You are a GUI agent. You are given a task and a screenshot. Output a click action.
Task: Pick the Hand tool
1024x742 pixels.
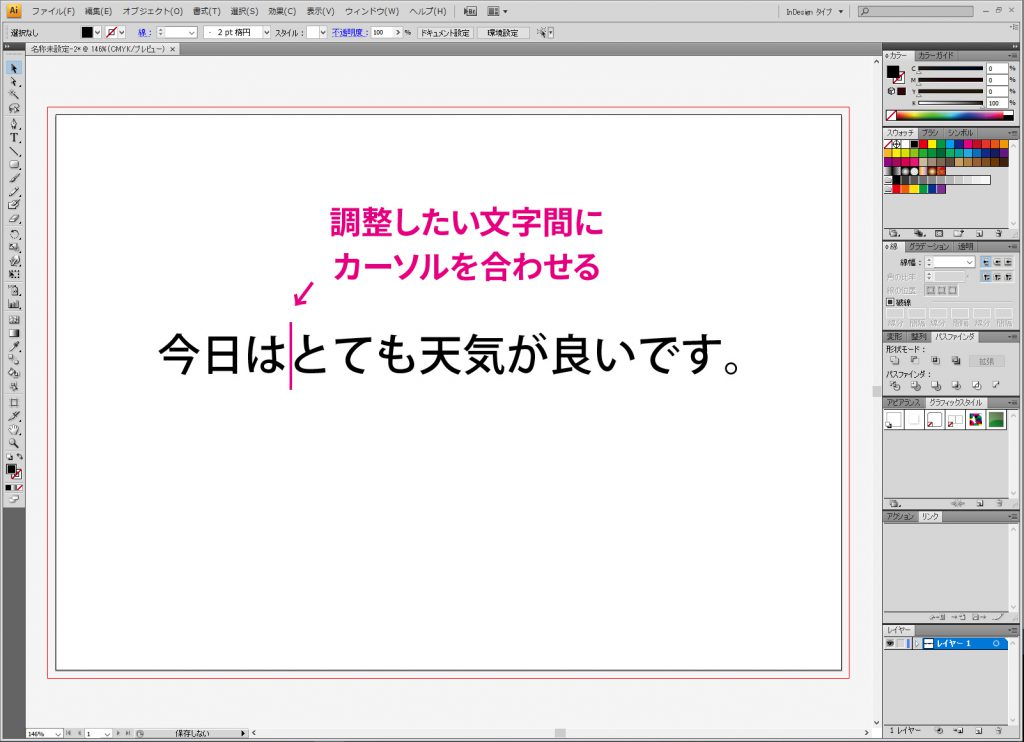(14, 429)
